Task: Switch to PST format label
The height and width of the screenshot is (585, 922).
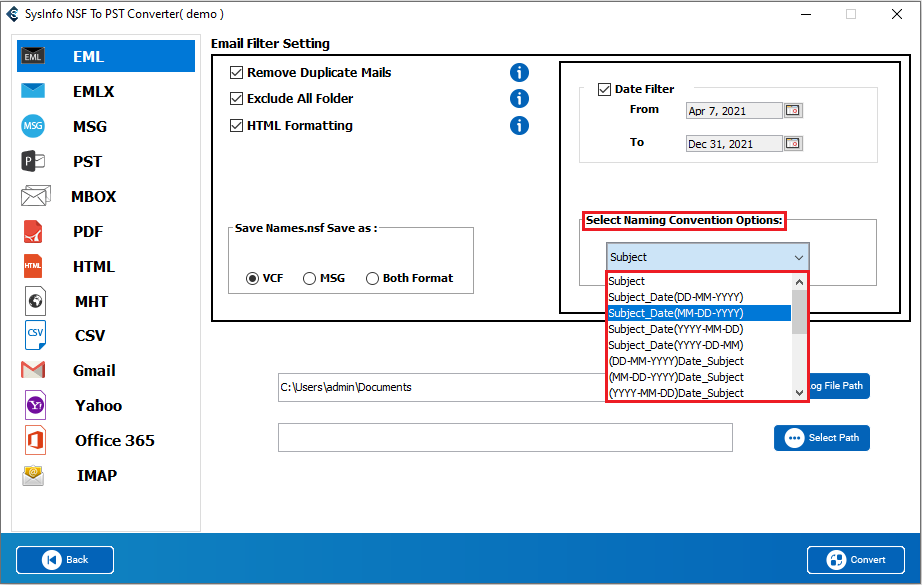Action: click(88, 161)
